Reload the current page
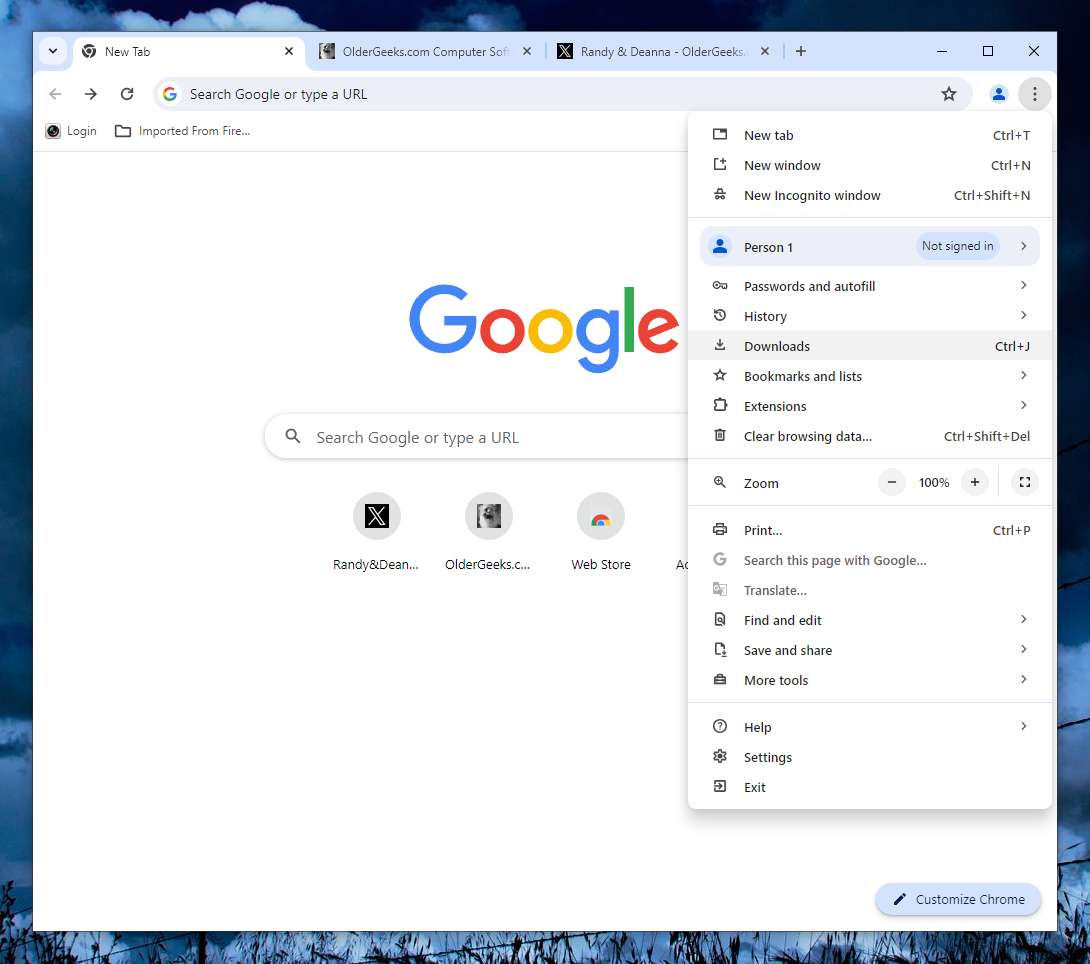 tap(127, 94)
